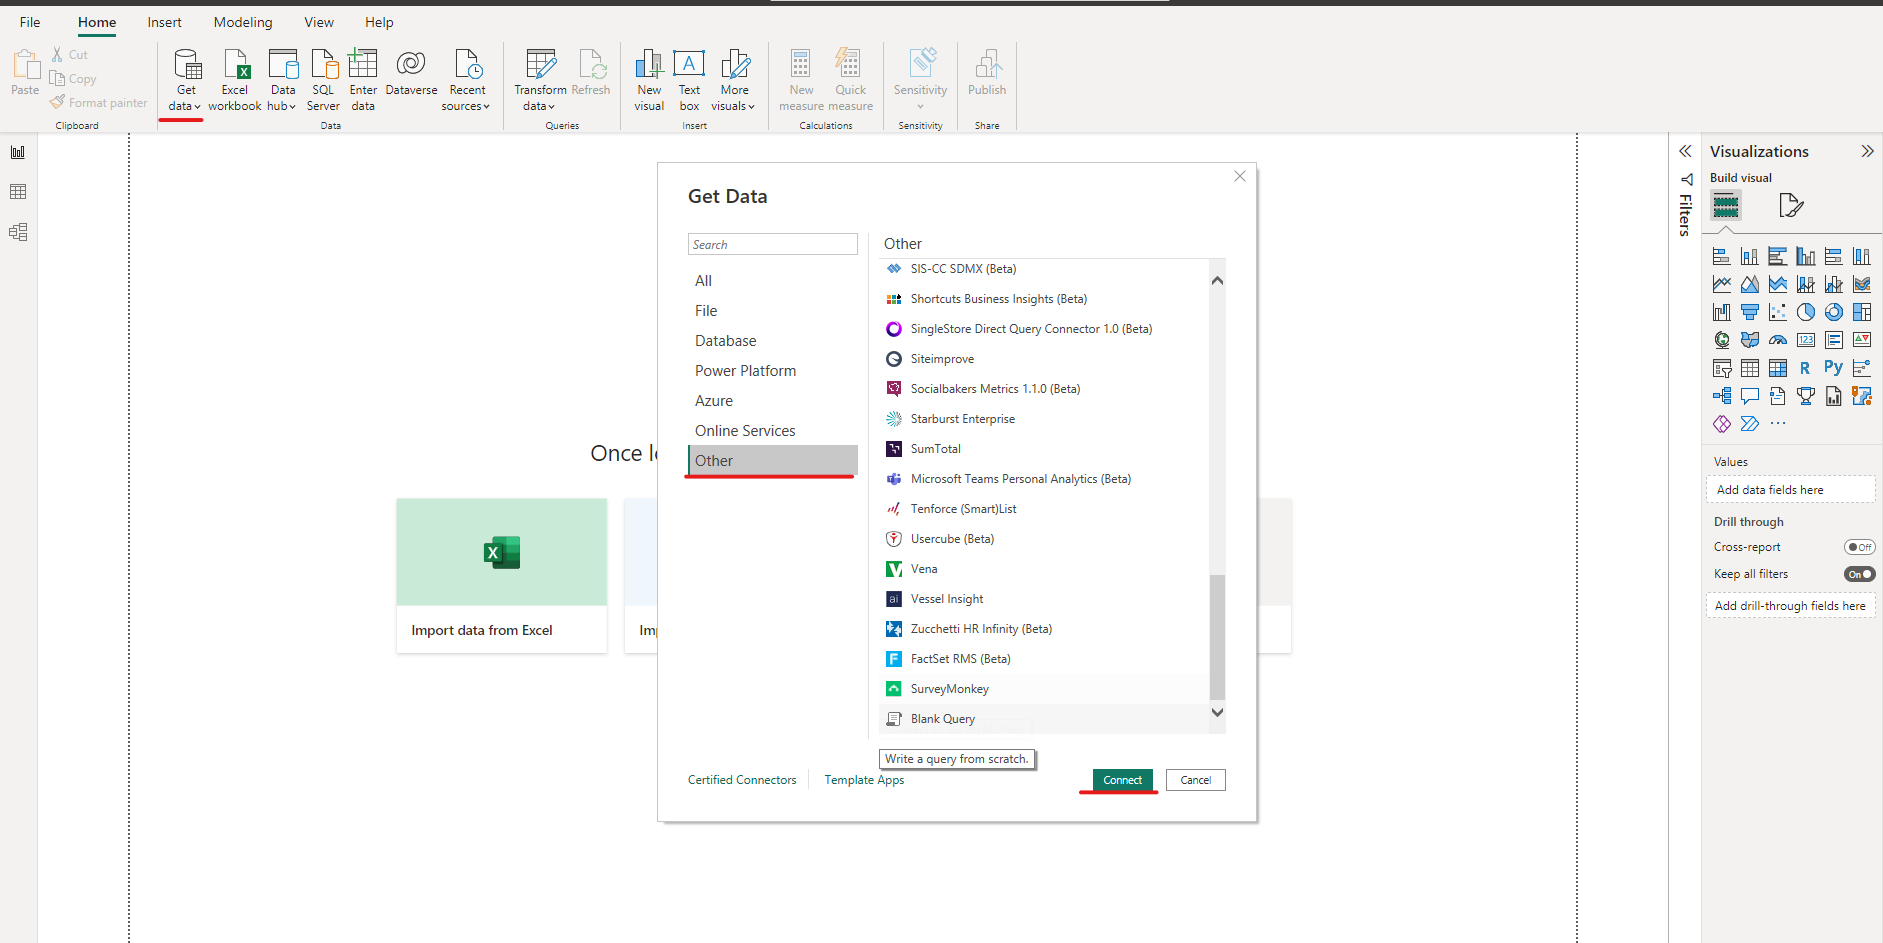Switch to Report view in left sidebar
This screenshot has width=1883, height=943.
click(x=18, y=152)
